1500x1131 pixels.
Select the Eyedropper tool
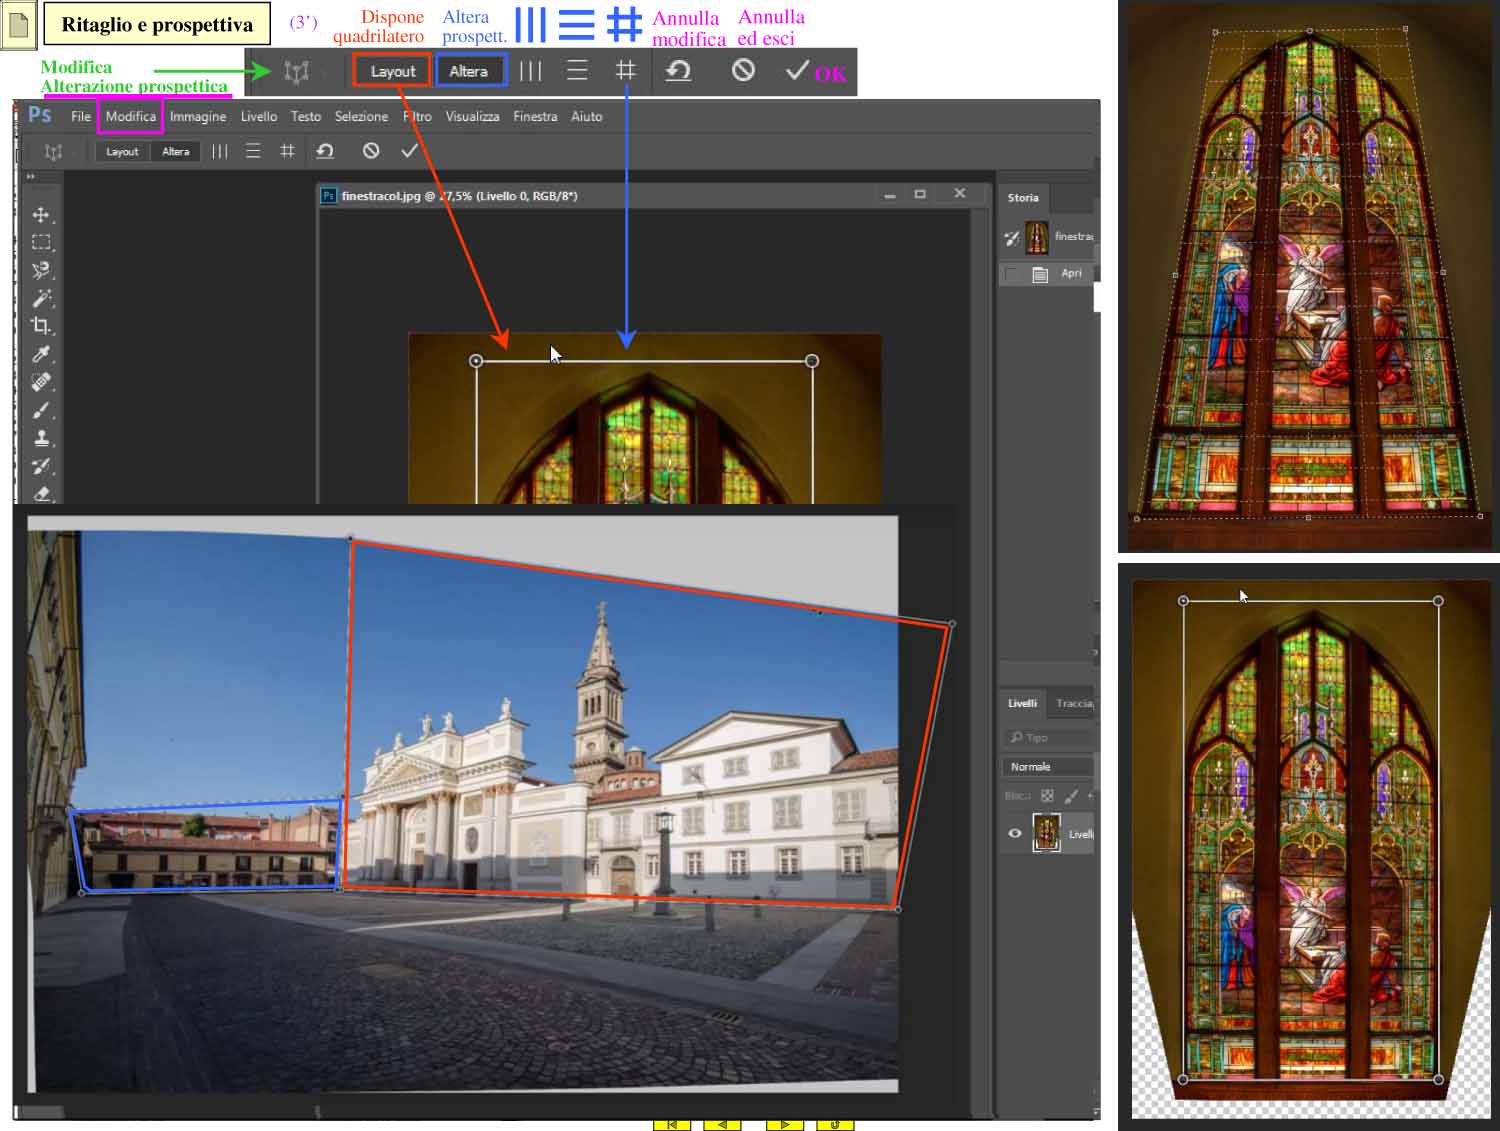[x=41, y=354]
